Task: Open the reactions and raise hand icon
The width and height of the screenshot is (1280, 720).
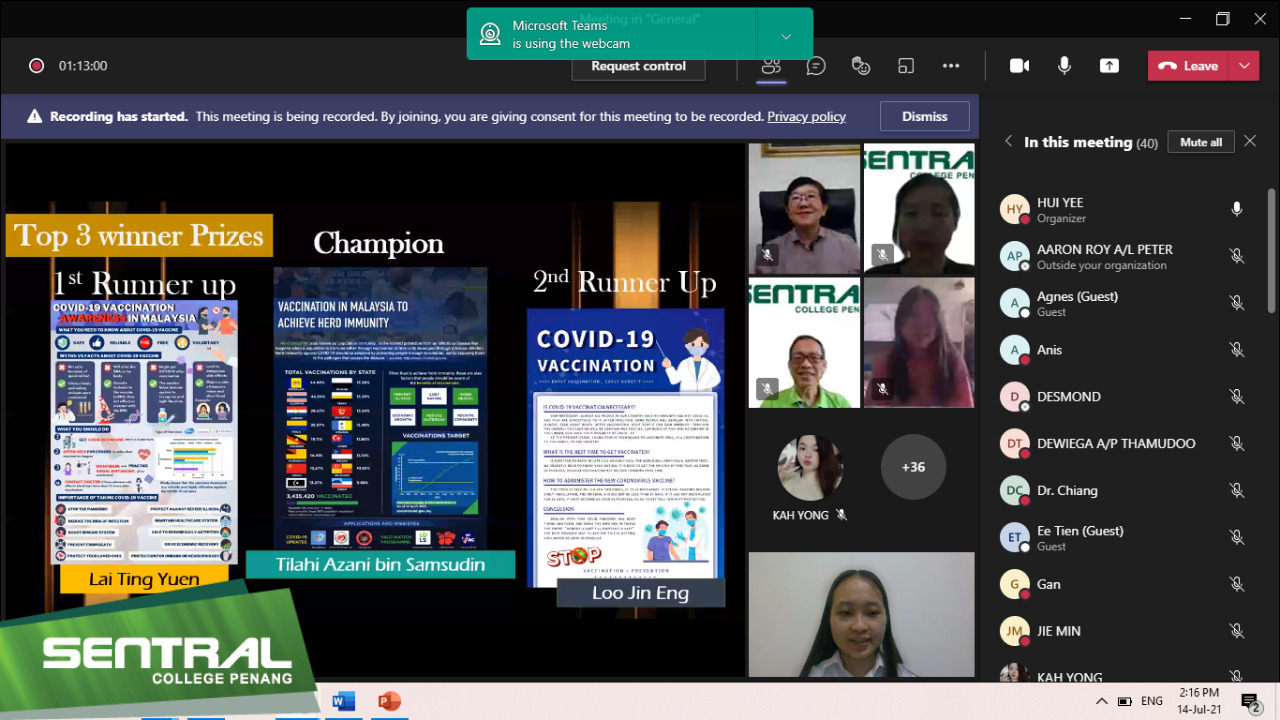Action: [x=861, y=66]
